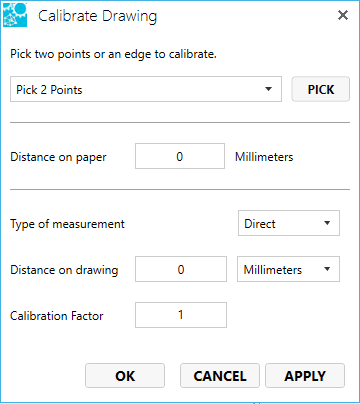Click the APPLY button

point(305,376)
